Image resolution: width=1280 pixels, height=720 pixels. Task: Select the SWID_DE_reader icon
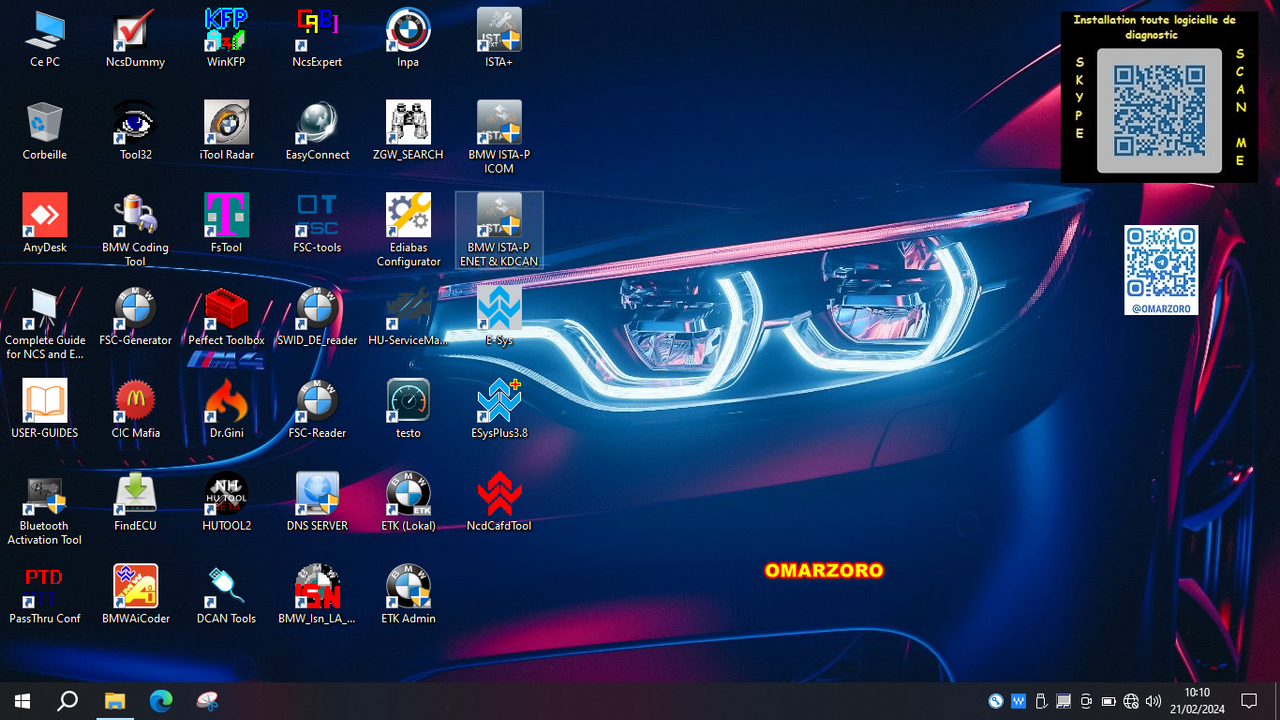tap(317, 317)
